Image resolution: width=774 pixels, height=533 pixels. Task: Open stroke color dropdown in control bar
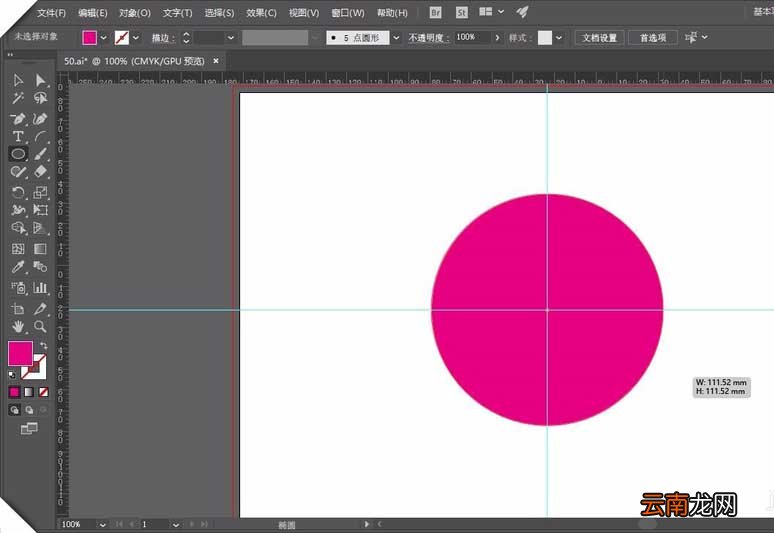(x=136, y=38)
